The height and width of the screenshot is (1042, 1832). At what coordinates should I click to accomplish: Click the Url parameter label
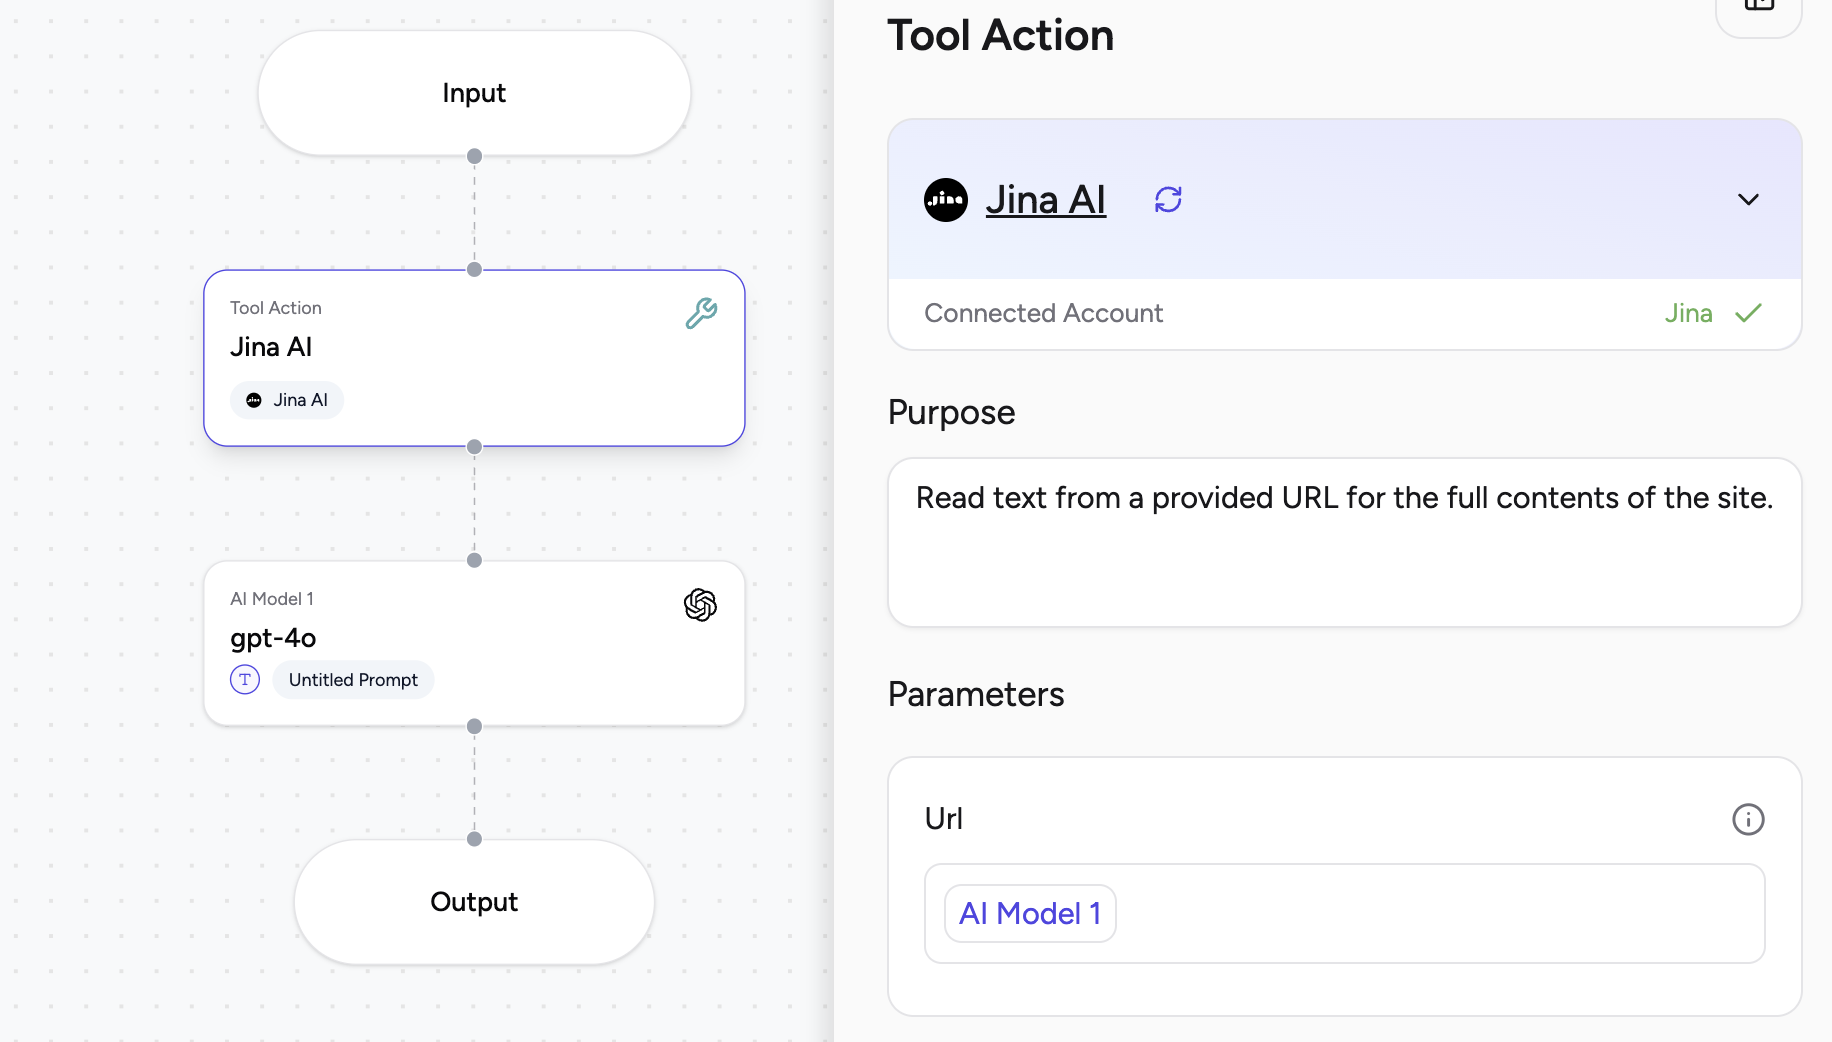point(944,818)
